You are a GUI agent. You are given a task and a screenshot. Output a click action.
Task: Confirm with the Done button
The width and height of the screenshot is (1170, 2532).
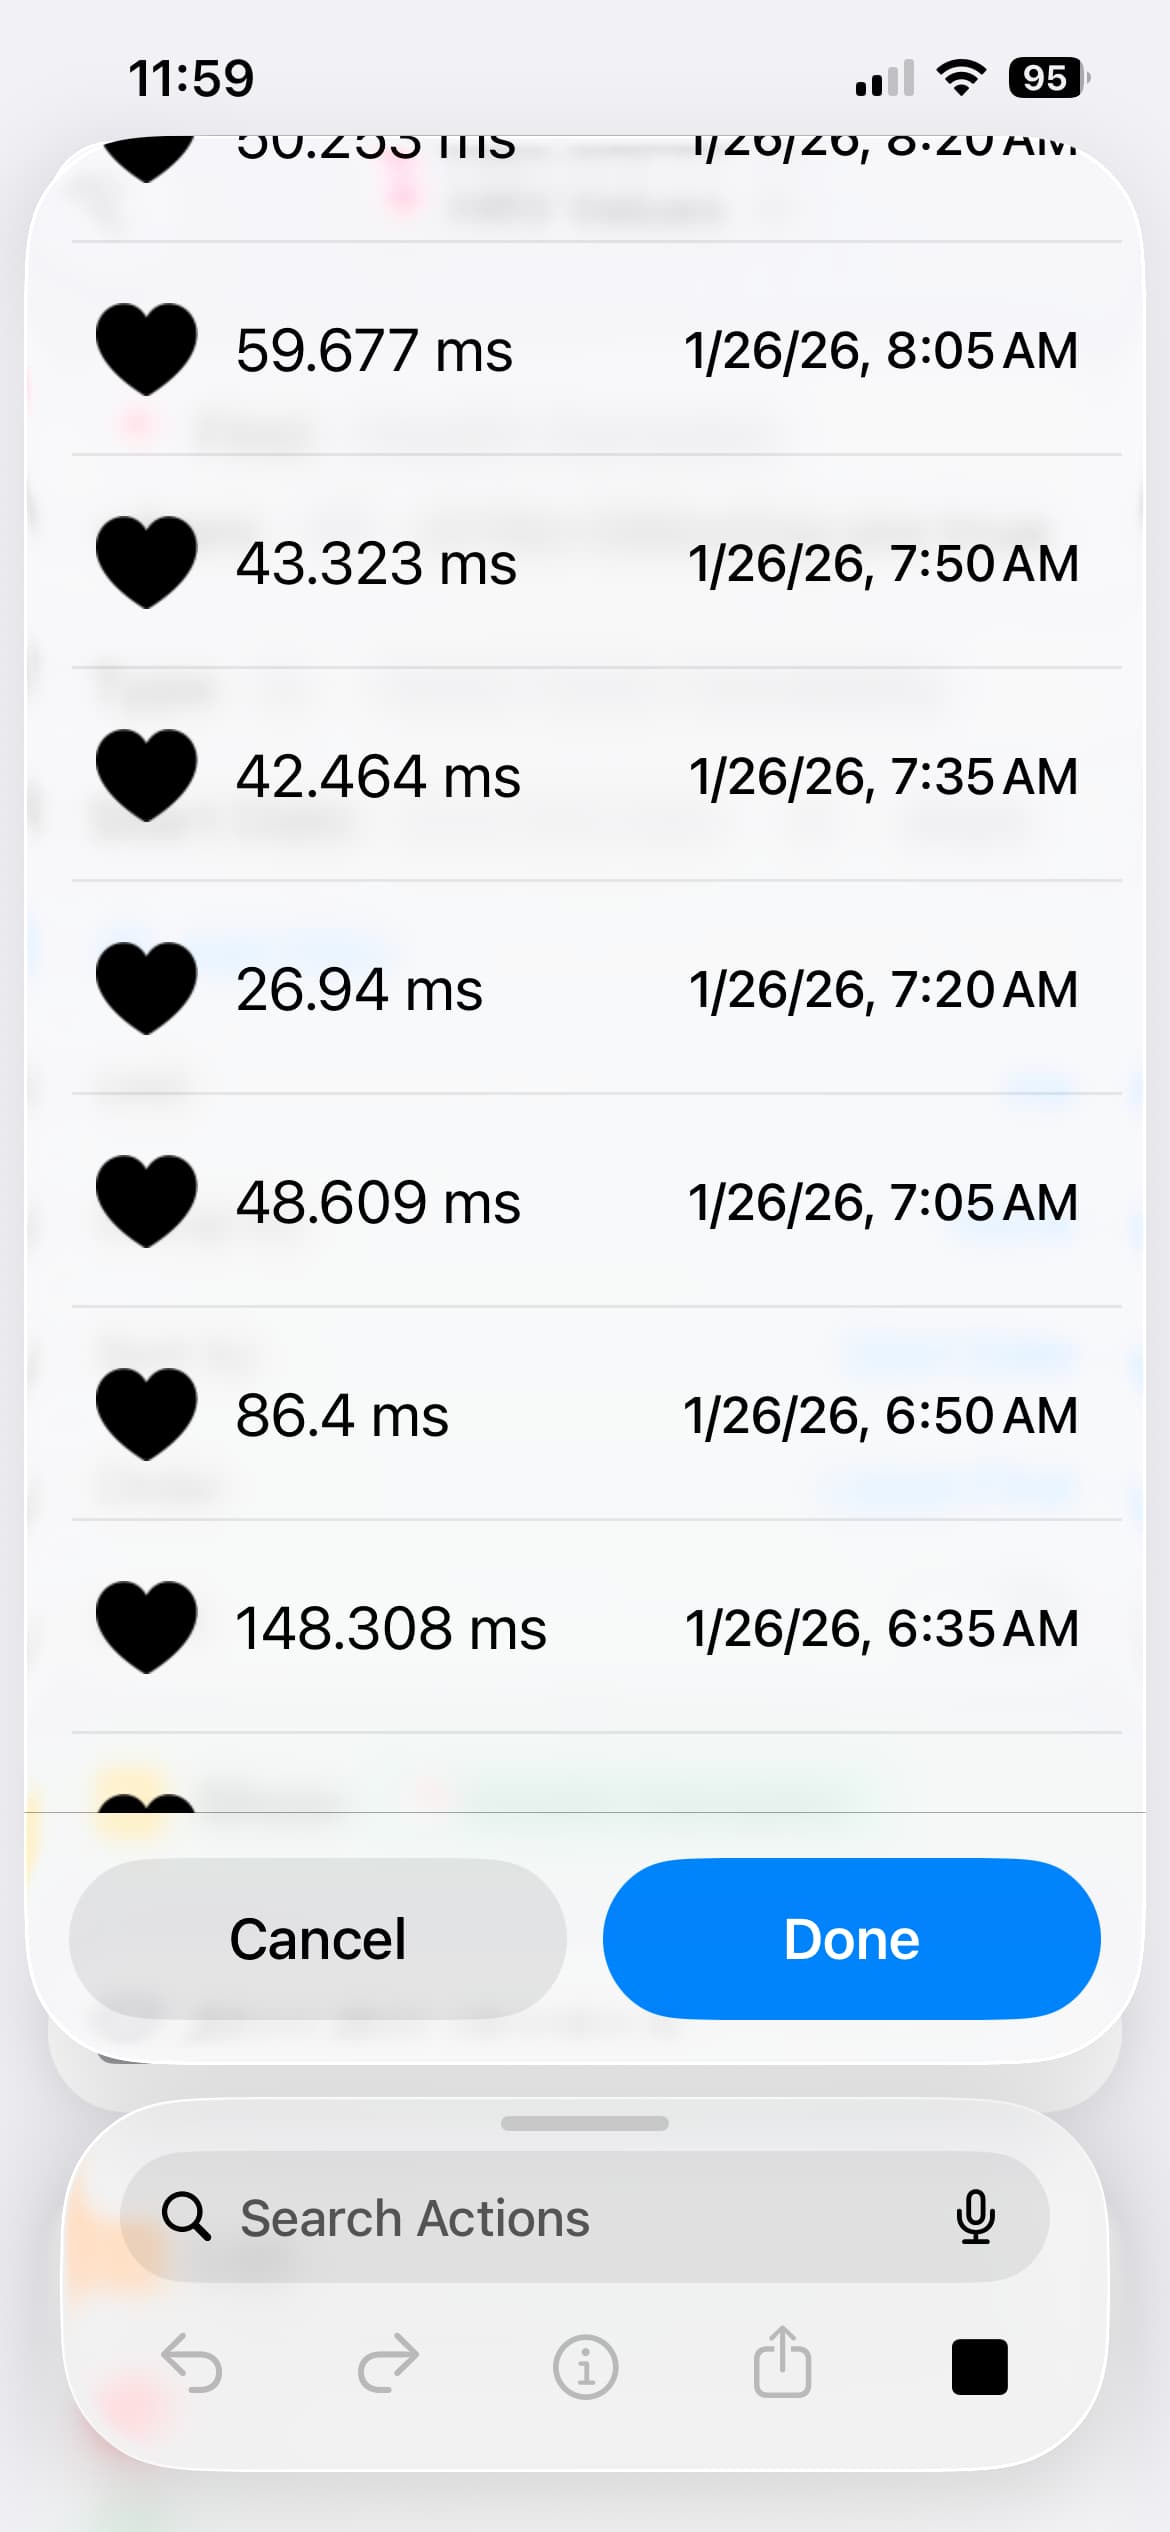(851, 1939)
